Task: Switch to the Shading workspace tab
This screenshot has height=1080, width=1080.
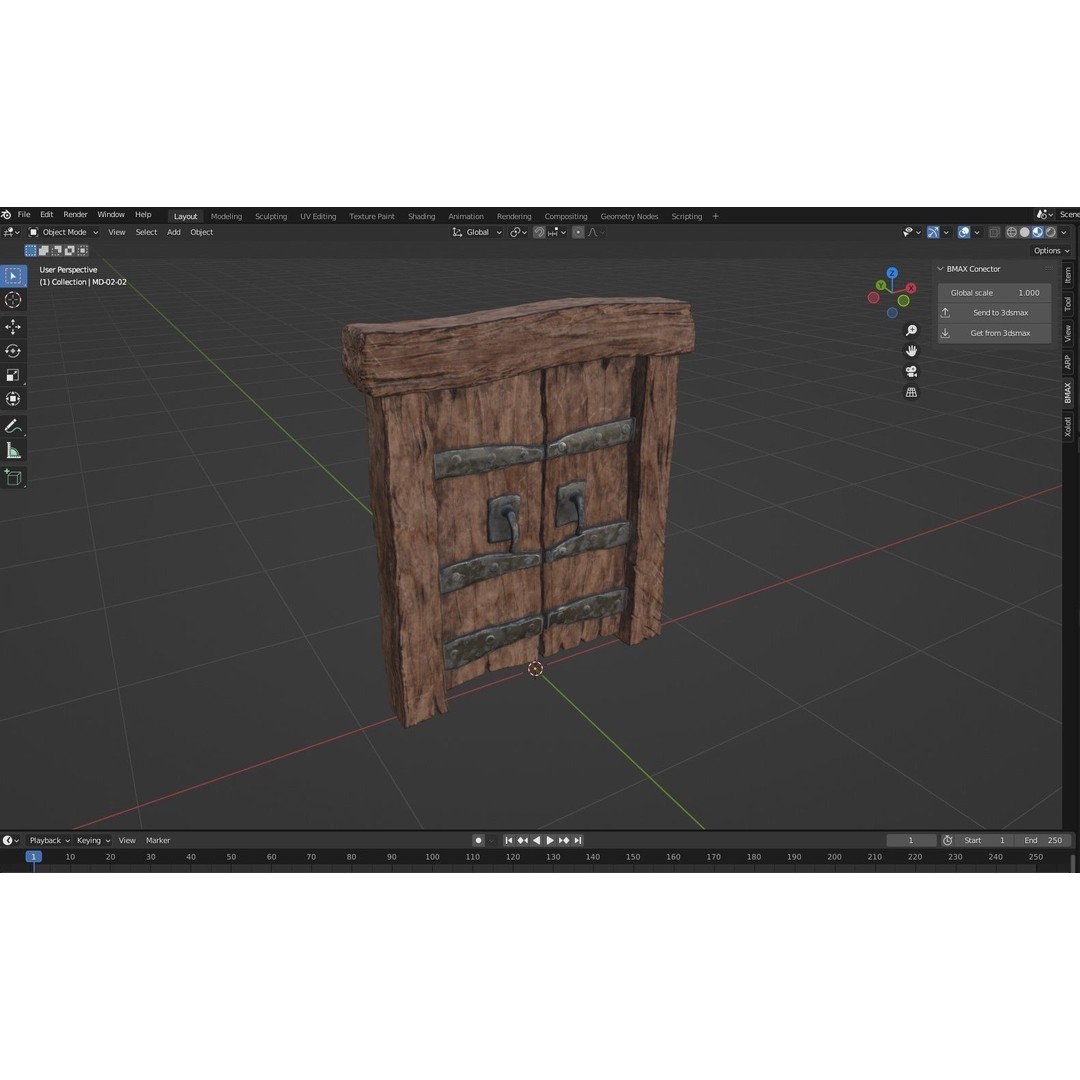Action: coord(421,215)
